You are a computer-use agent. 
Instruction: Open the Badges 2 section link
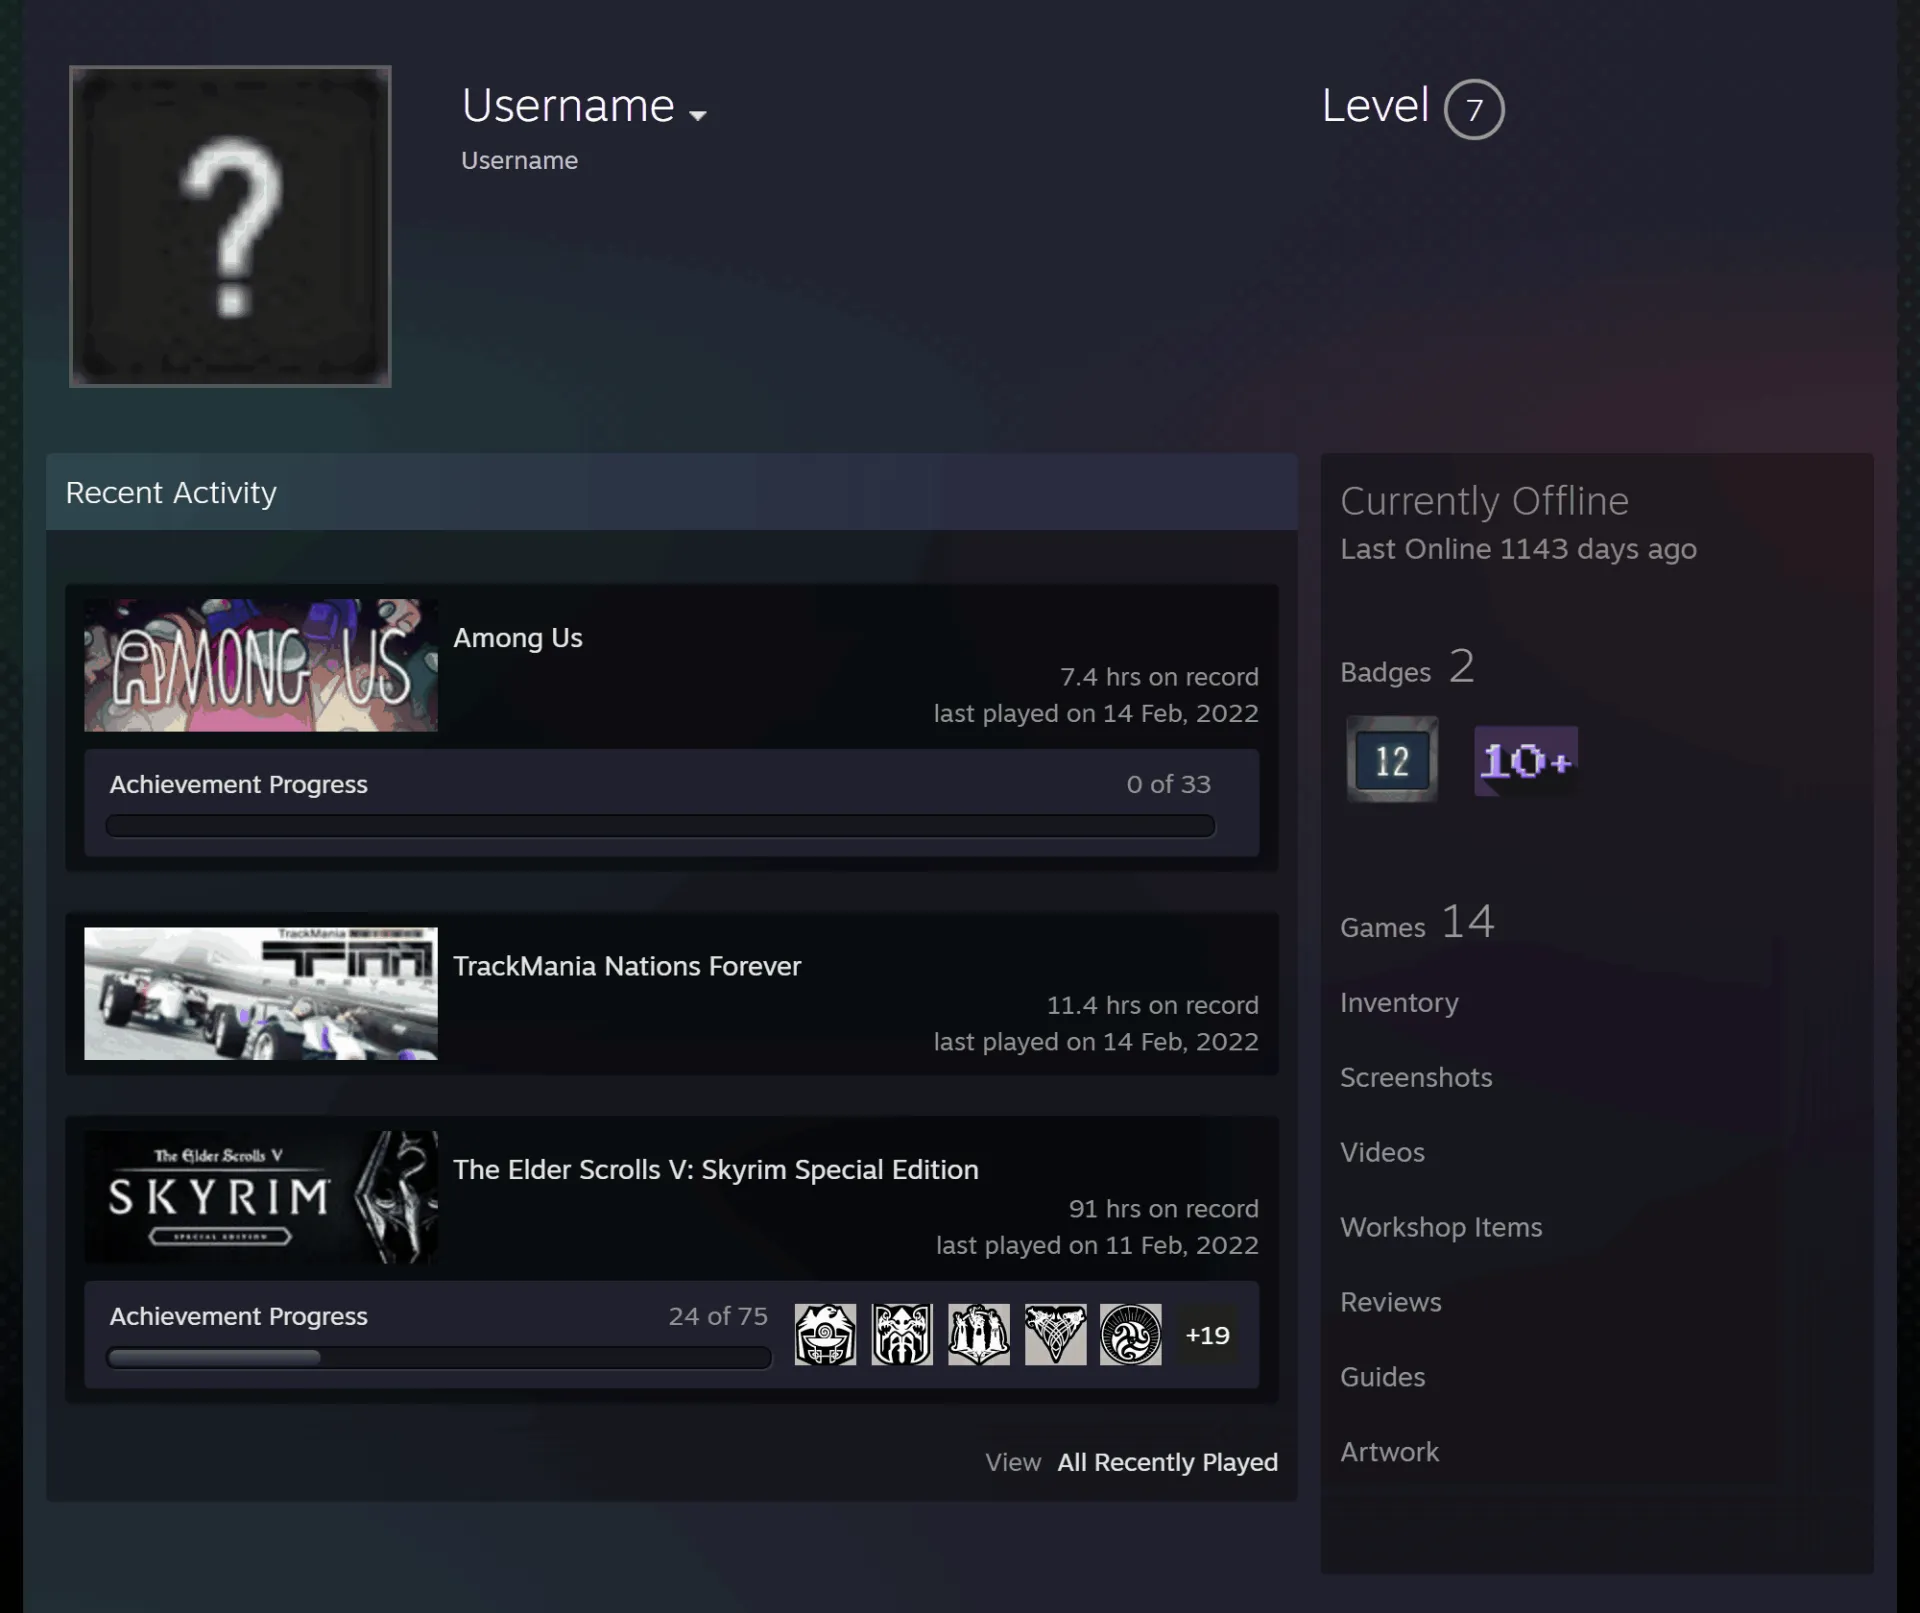pos(1407,667)
